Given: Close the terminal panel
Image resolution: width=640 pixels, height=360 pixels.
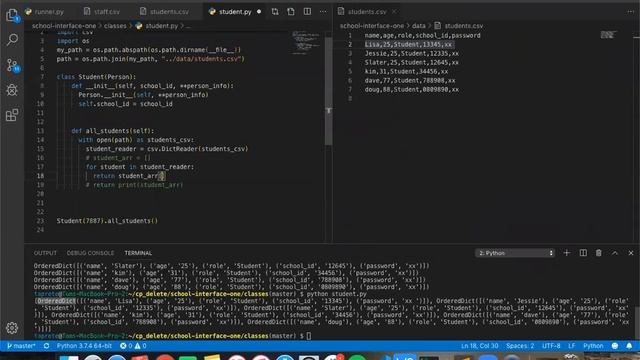Looking at the screenshot, I should 631,253.
